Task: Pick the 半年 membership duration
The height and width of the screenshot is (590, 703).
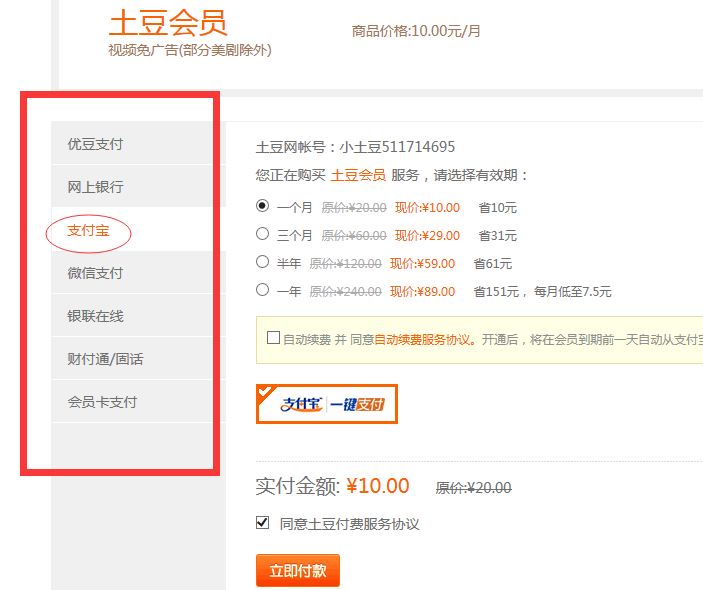Action: 262,262
